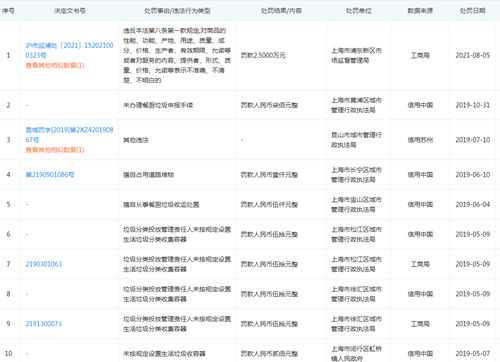Viewport: 500px width, 362px height.
Task: Select the 工商局 source cell in row 9
Action: click(420, 324)
